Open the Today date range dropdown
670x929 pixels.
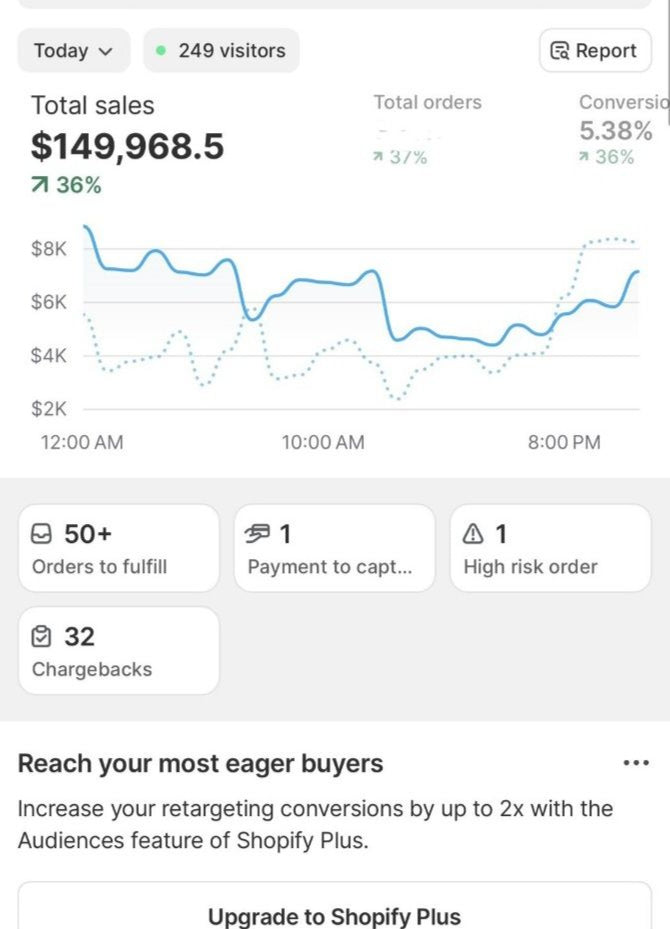(73, 50)
